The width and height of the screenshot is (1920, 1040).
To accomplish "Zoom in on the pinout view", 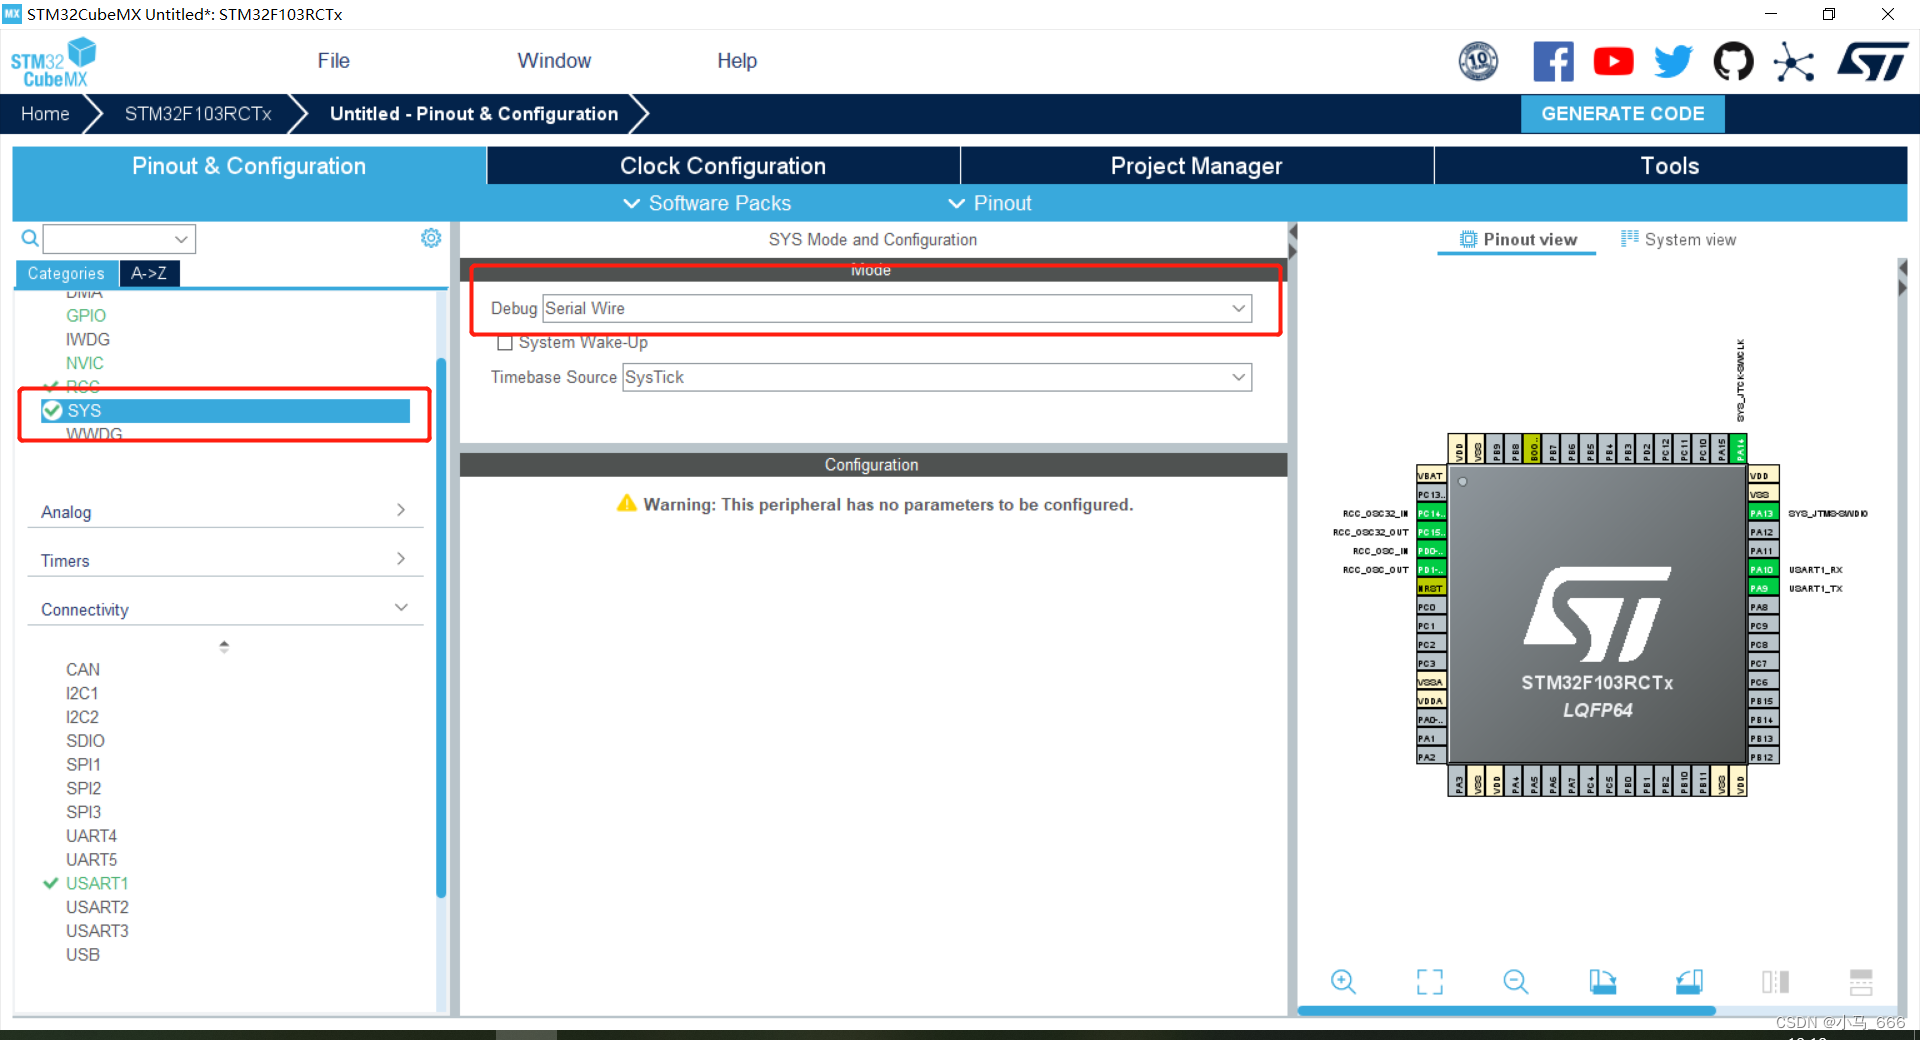I will pos(1343,982).
